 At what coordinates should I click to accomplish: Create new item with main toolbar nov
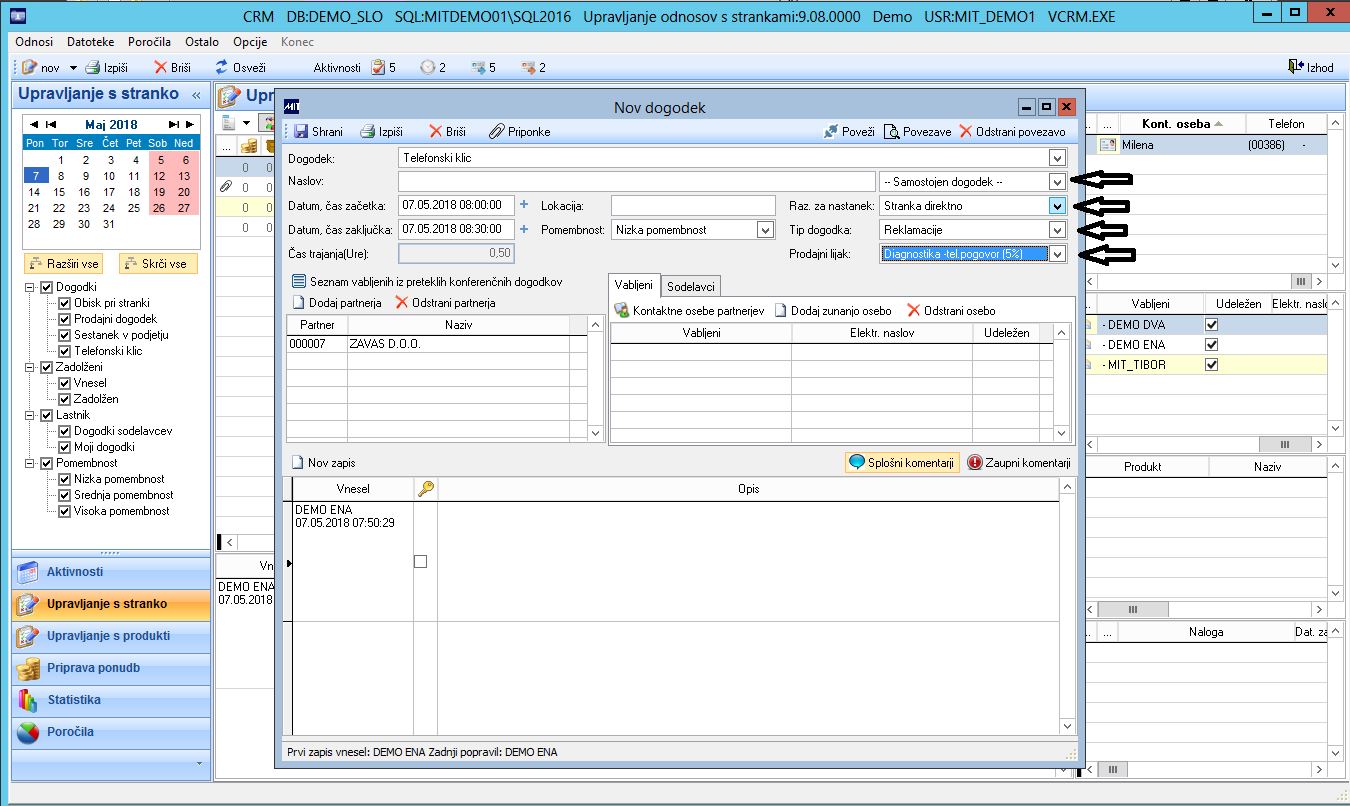click(41, 67)
